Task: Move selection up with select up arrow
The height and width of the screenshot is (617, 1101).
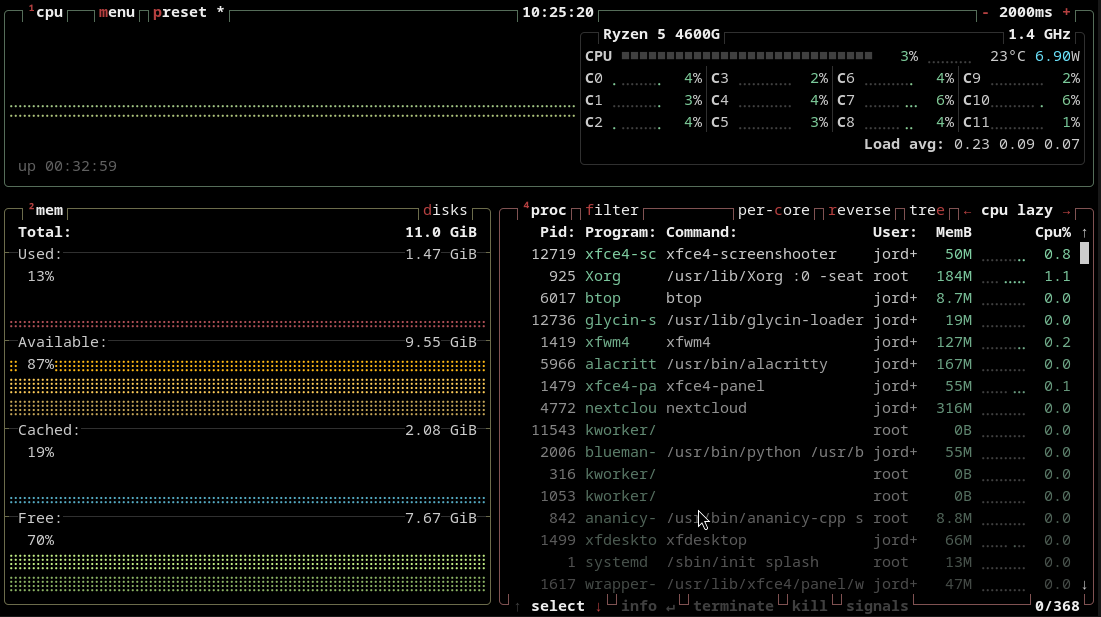Action: pyautogui.click(x=517, y=606)
